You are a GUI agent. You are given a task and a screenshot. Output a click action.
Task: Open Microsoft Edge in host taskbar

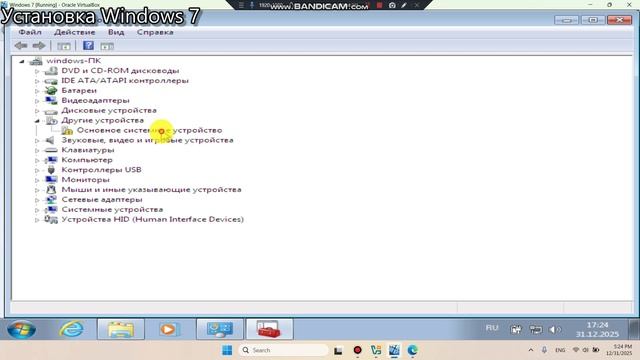click(x=412, y=350)
